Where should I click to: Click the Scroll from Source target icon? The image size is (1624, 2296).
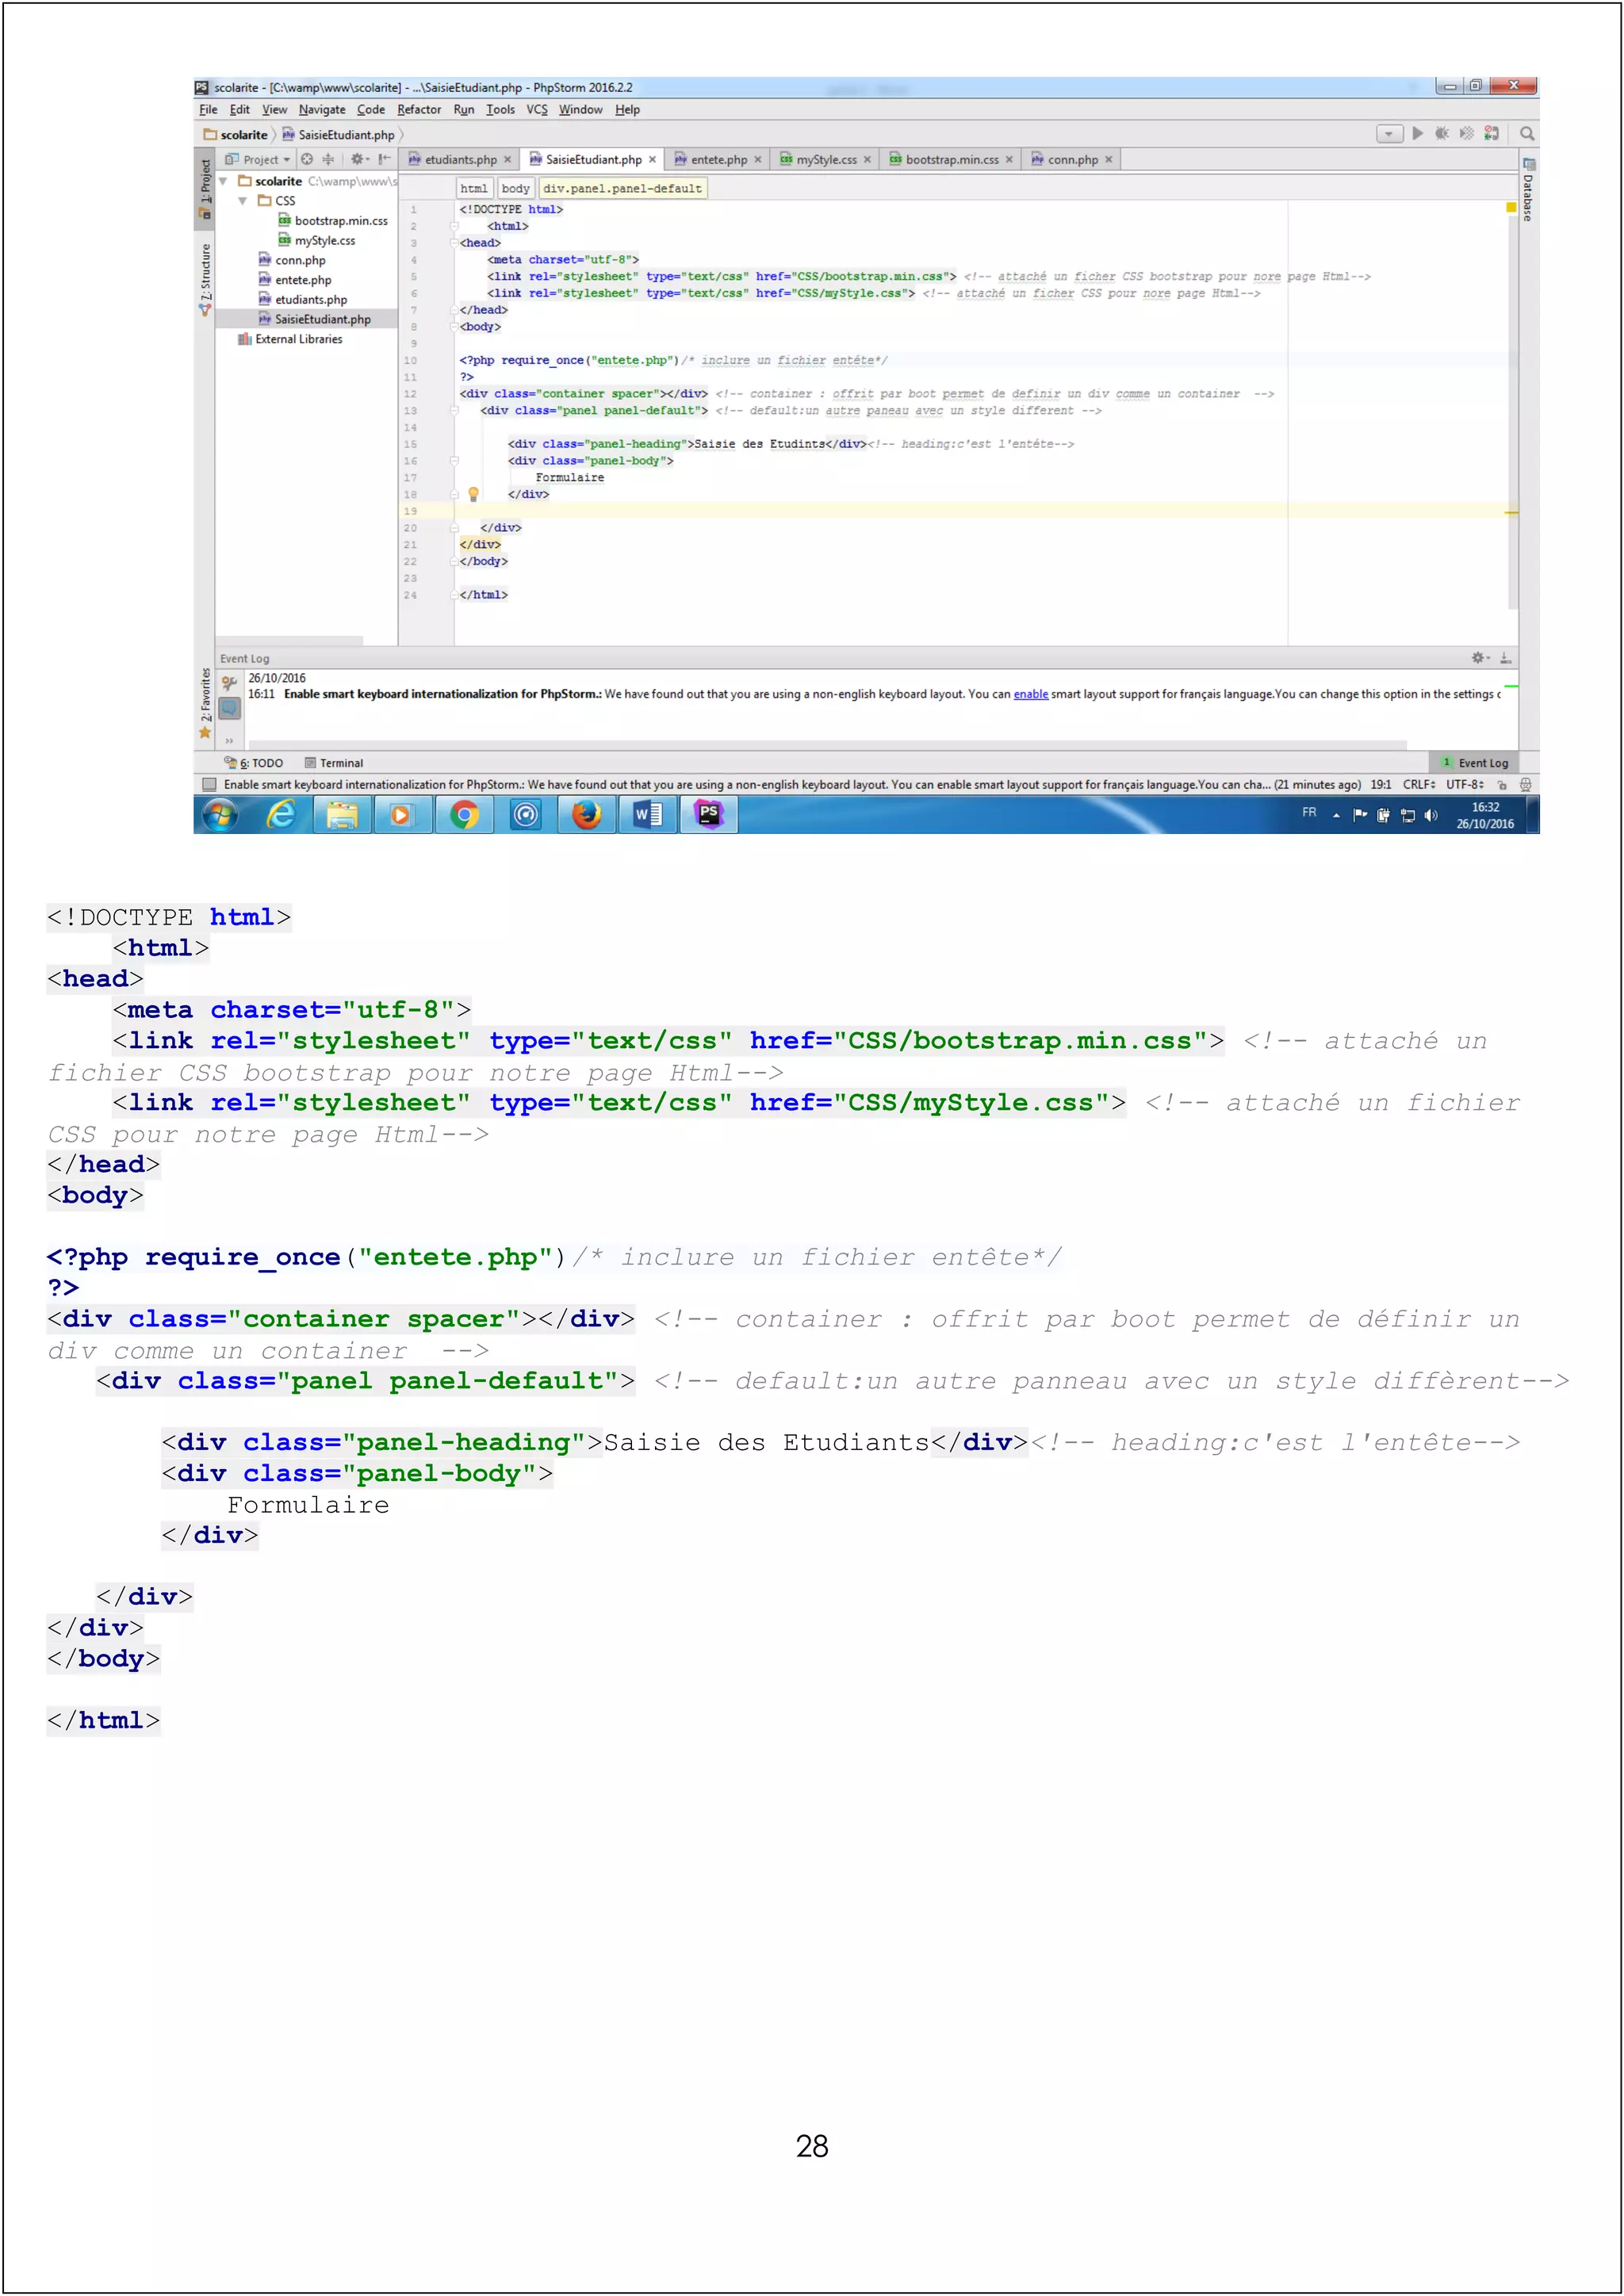(x=307, y=159)
